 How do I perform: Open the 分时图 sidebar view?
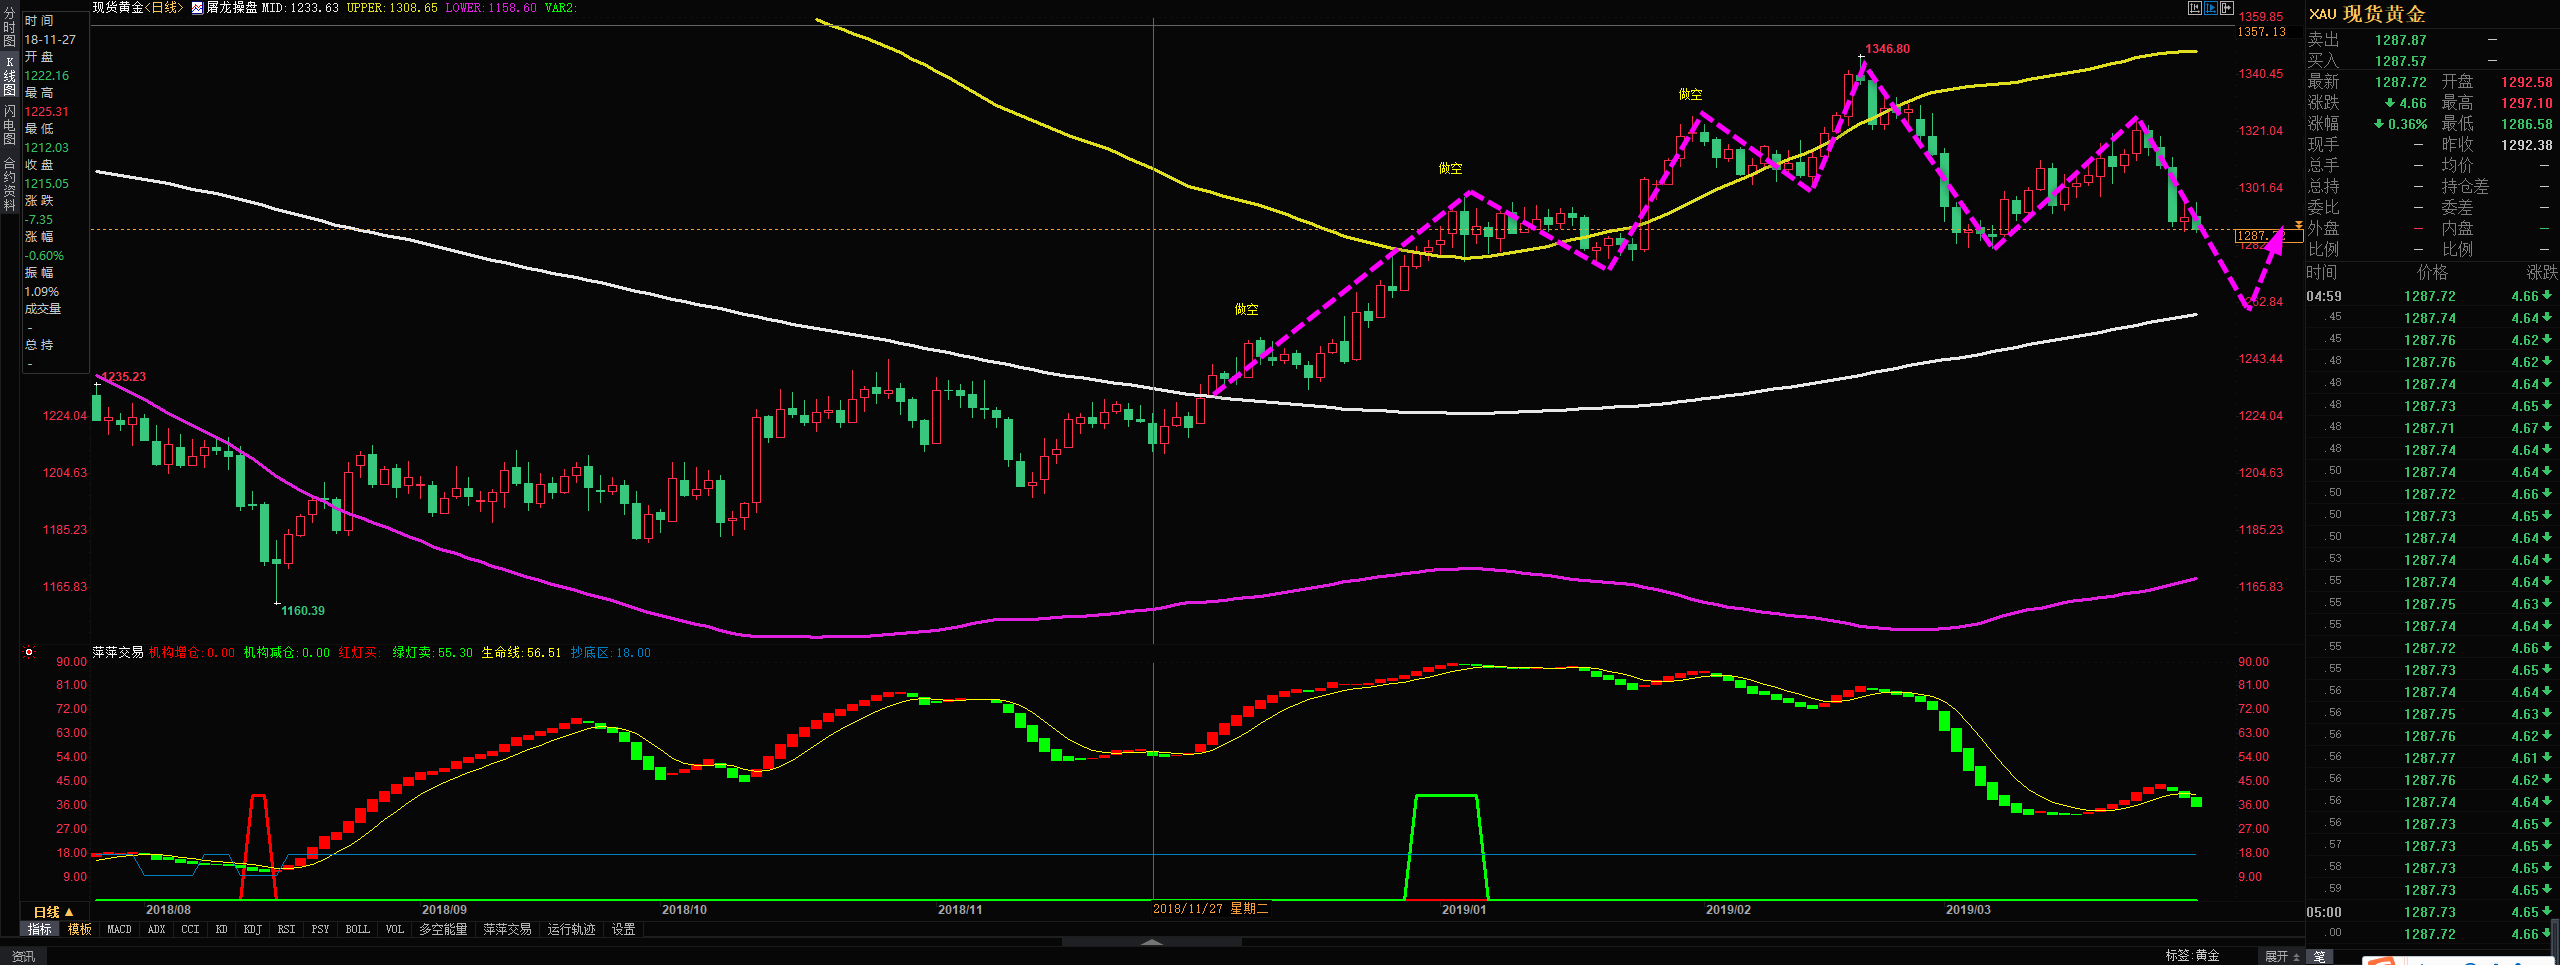[9, 27]
